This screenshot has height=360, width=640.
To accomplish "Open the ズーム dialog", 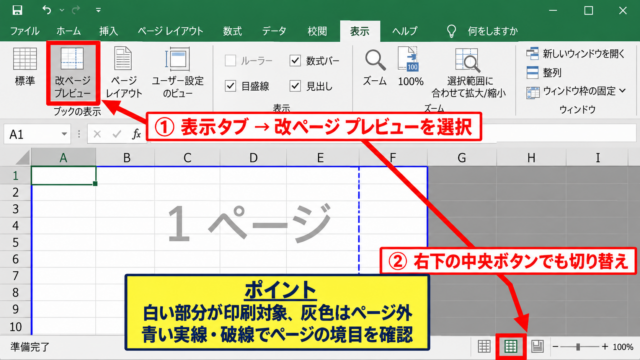I will (375, 67).
